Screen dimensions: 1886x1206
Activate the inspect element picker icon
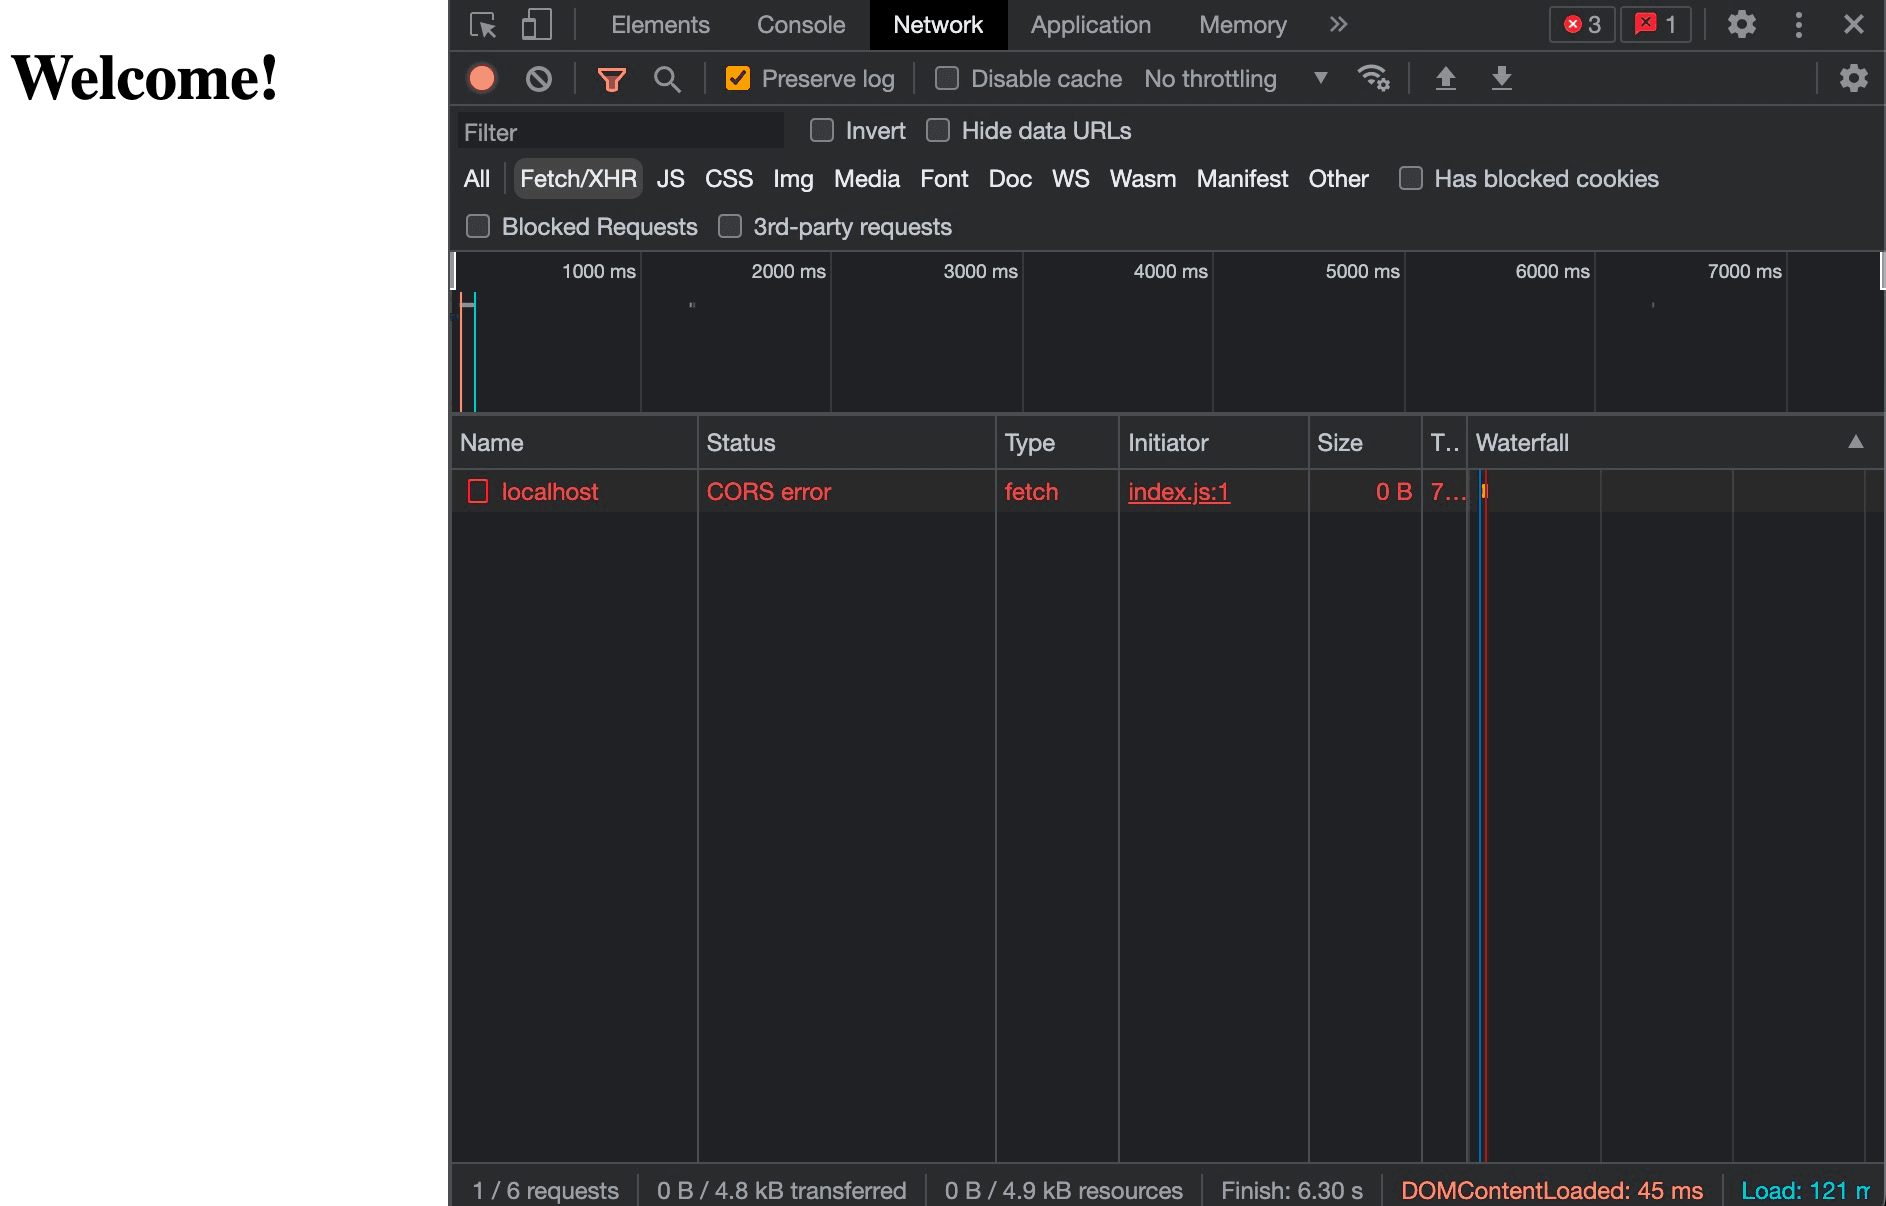tap(483, 25)
